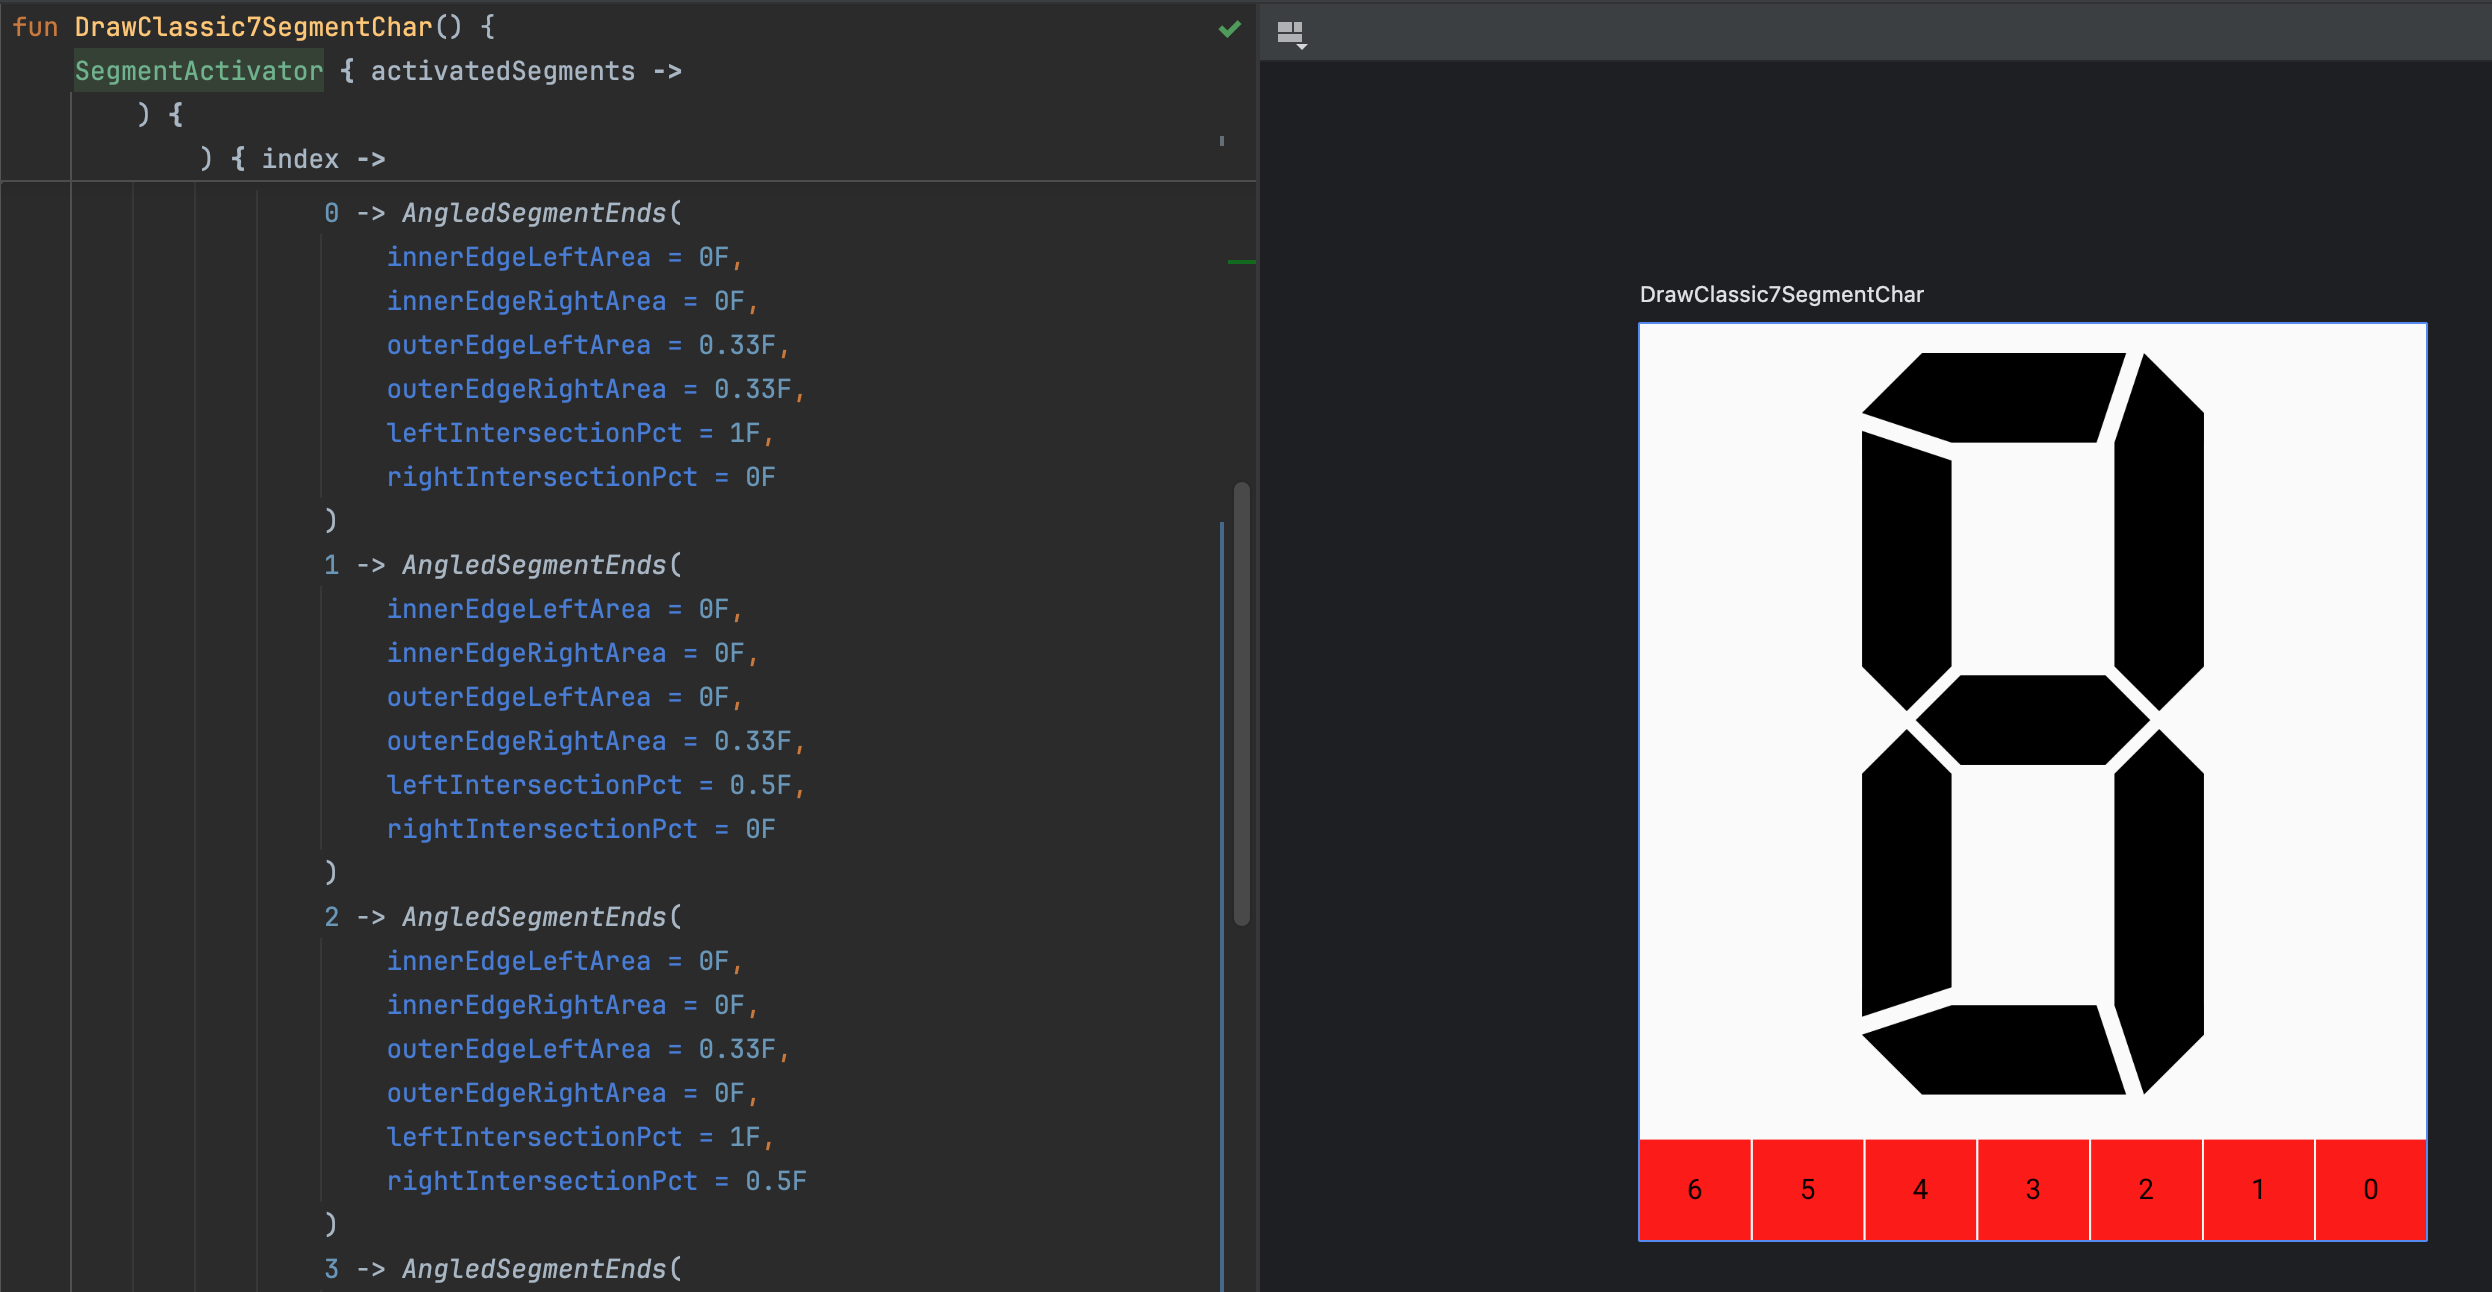Toggle segment button 1 in preview
This screenshot has width=2492, height=1292.
[x=2258, y=1189]
